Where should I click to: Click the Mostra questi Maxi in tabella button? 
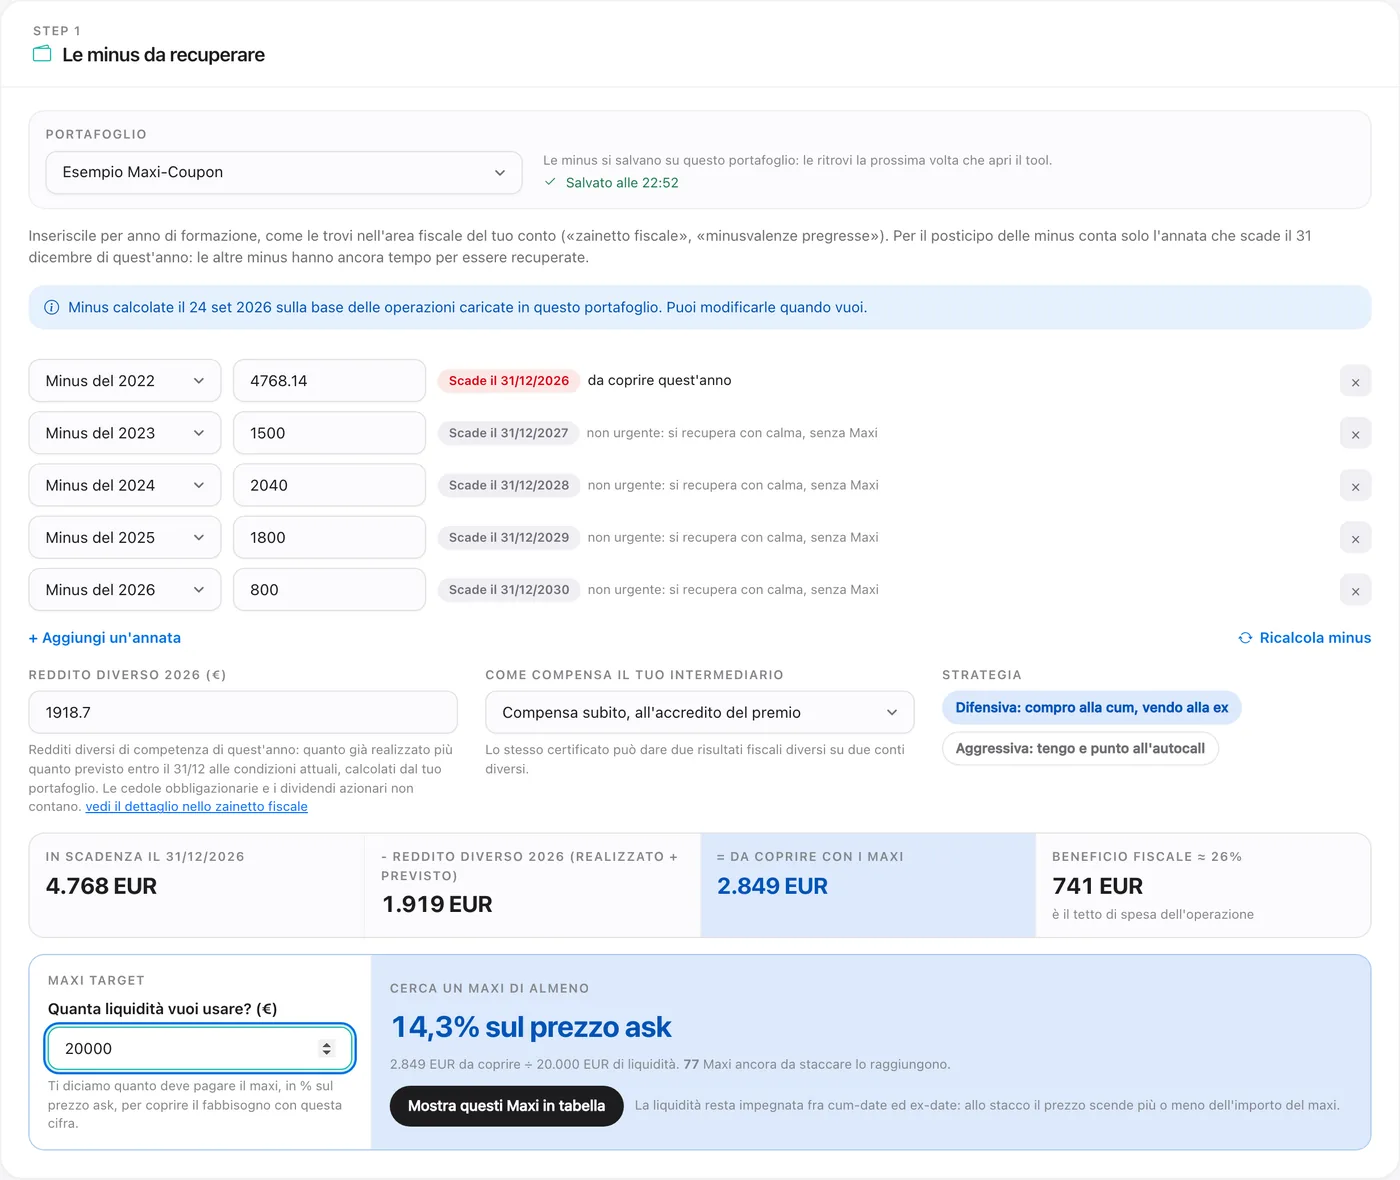tap(506, 1106)
